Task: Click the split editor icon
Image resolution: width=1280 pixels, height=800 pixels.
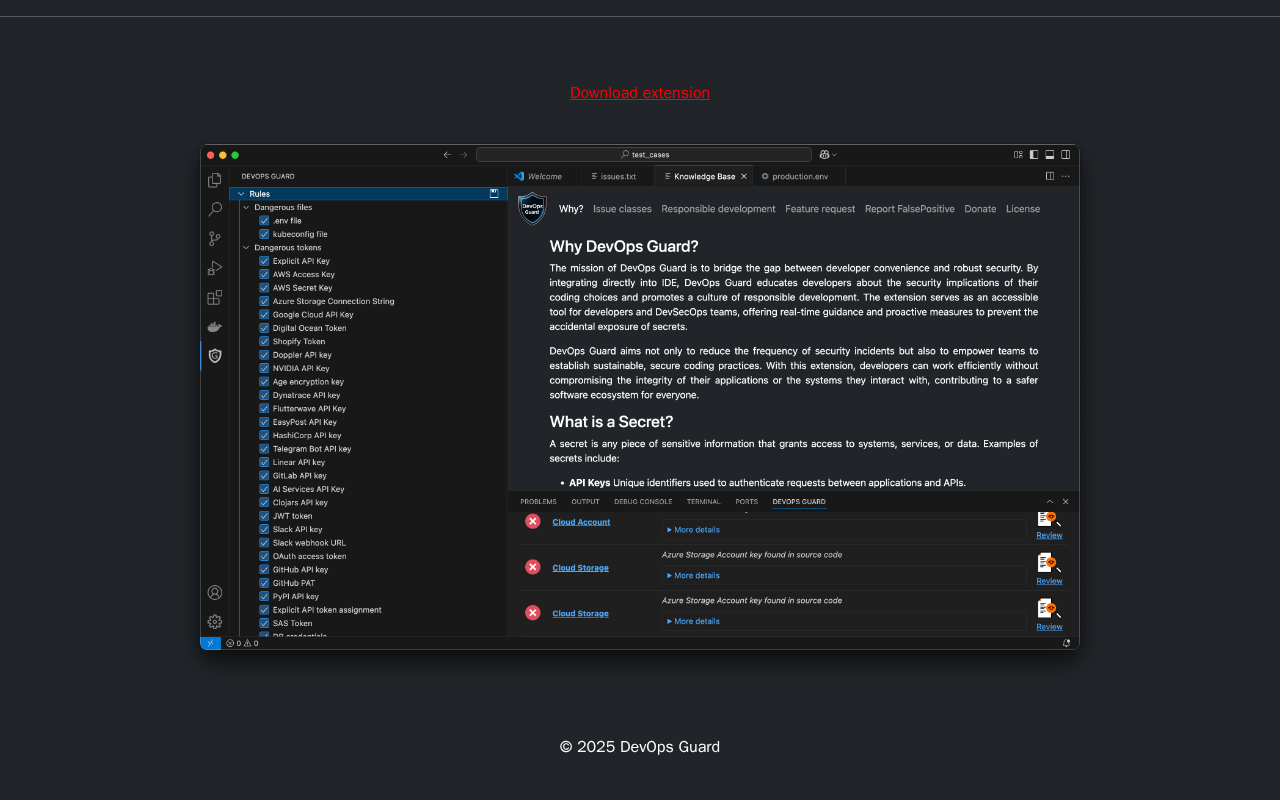Action: (x=1050, y=176)
